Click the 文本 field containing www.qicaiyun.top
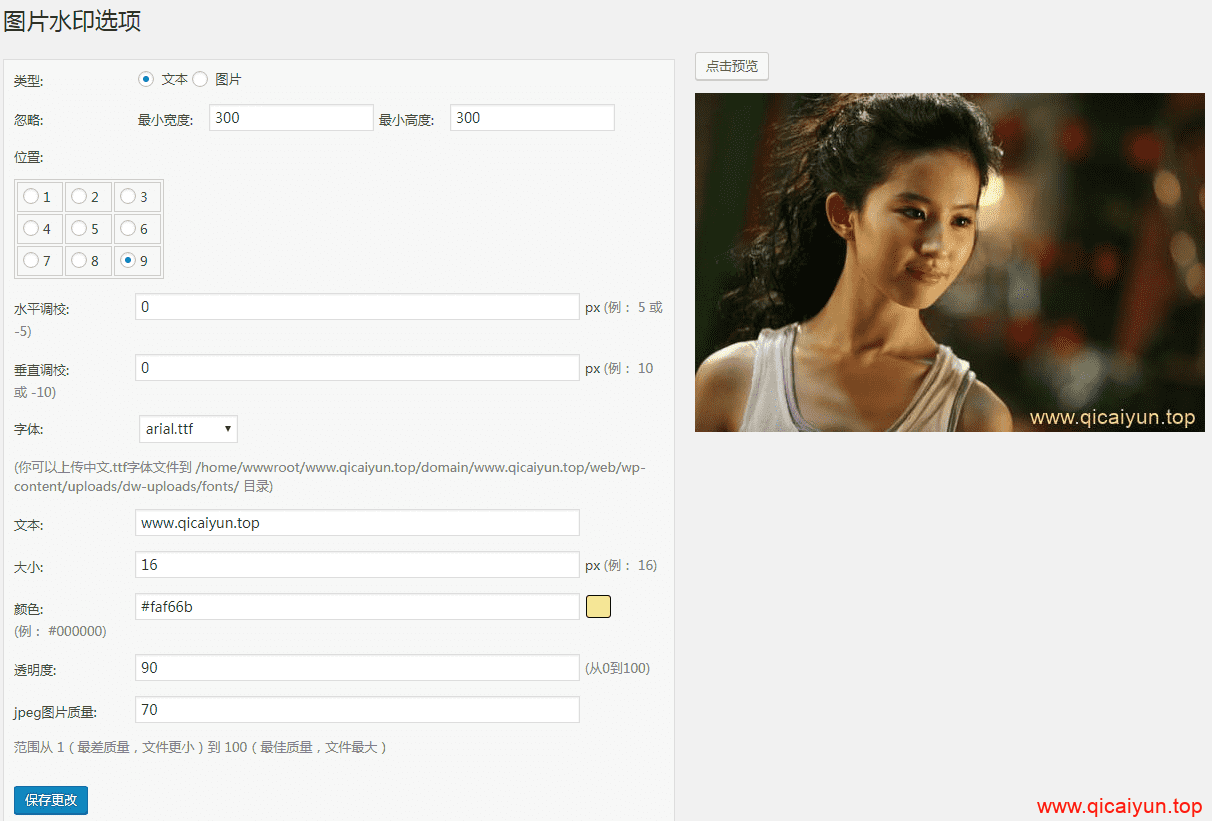 357,522
